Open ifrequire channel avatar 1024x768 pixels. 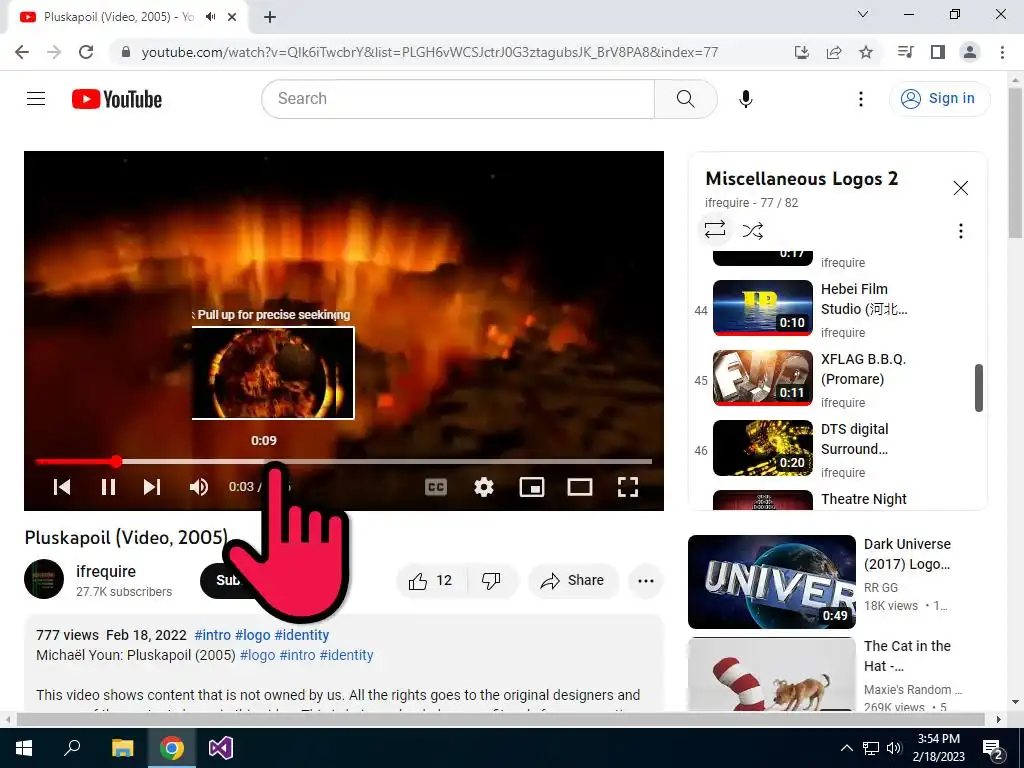pyautogui.click(x=44, y=579)
